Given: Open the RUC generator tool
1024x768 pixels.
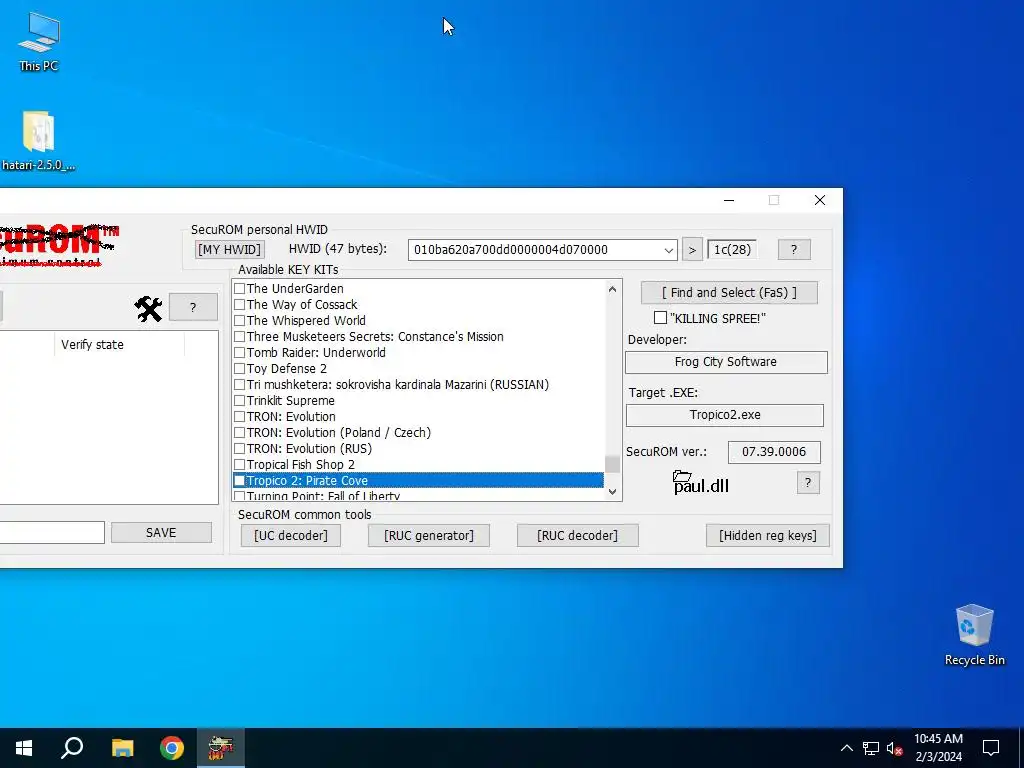Looking at the screenshot, I should click(428, 536).
